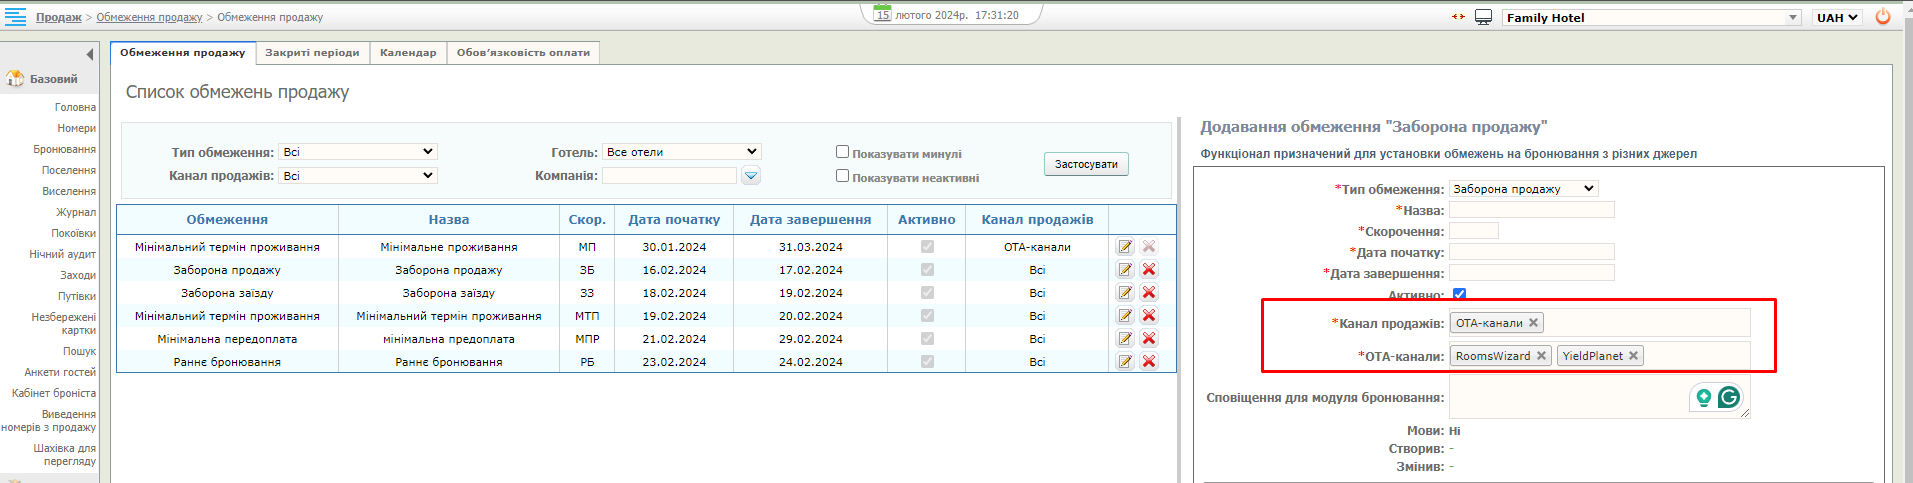The height and width of the screenshot is (483, 1913).
Task: Click the Застосувати button
Action: tap(1086, 164)
